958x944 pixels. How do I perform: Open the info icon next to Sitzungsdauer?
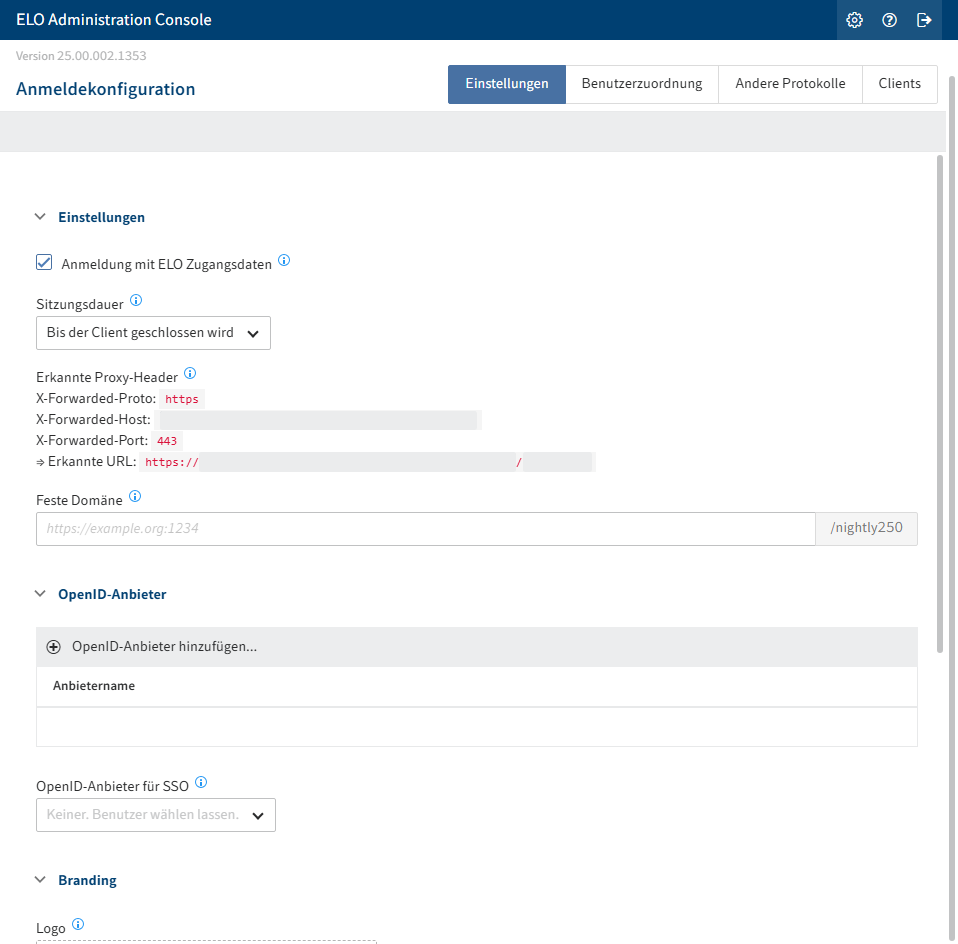pos(136,299)
